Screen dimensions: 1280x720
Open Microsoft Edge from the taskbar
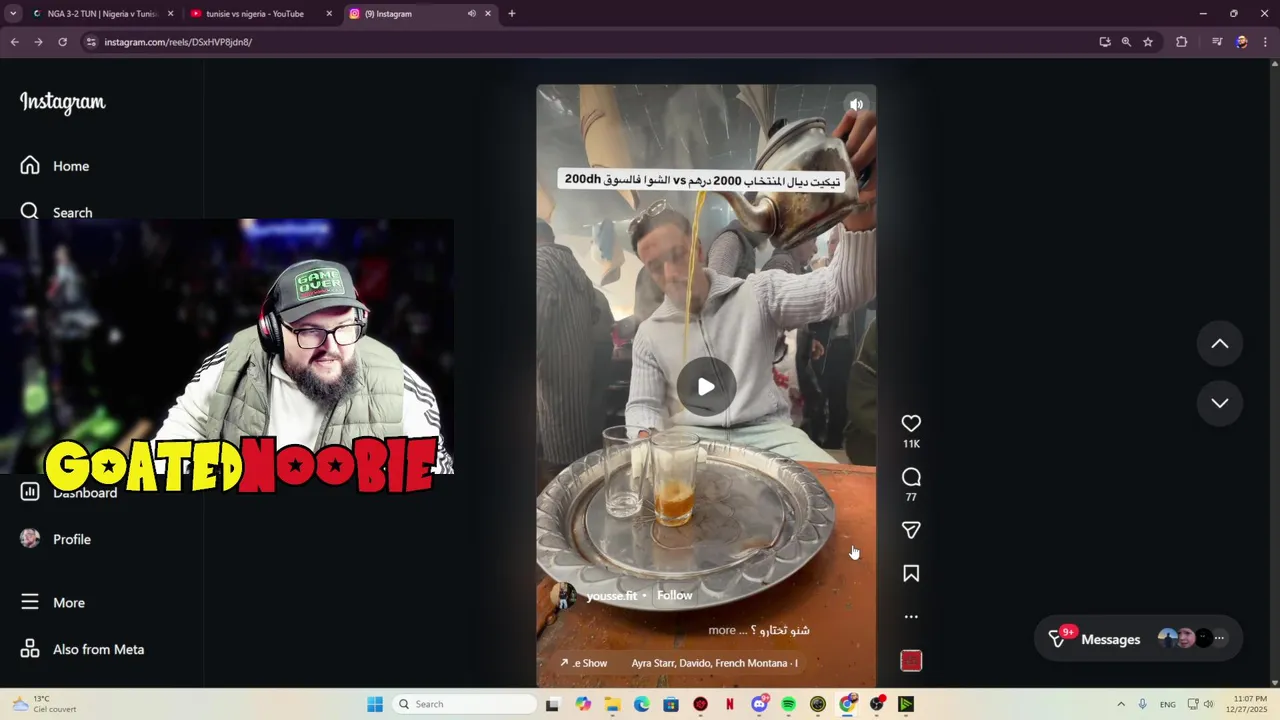[641, 704]
